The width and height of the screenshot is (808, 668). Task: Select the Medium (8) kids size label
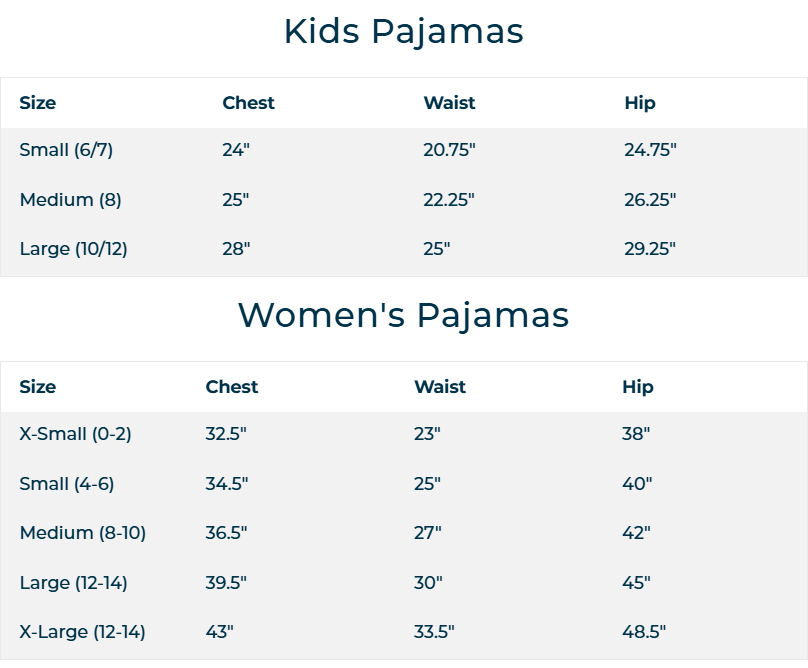71,199
